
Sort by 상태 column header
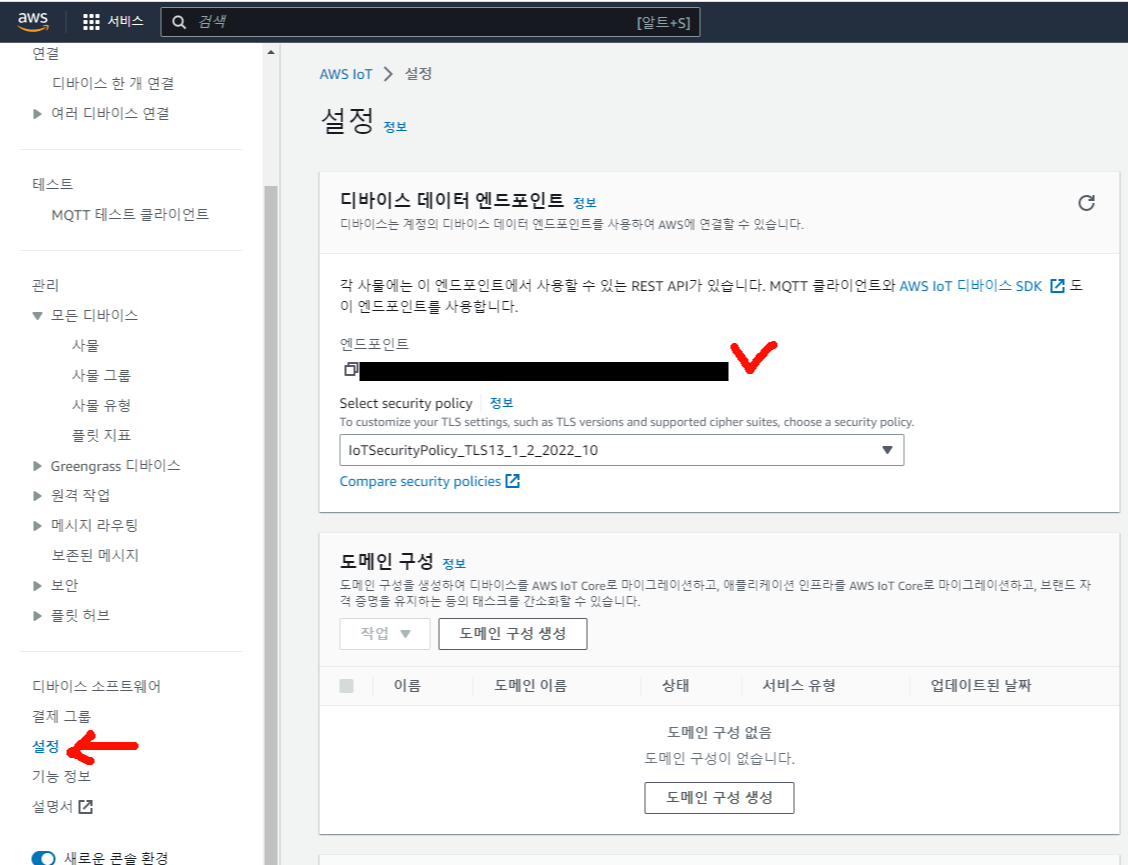tap(676, 686)
